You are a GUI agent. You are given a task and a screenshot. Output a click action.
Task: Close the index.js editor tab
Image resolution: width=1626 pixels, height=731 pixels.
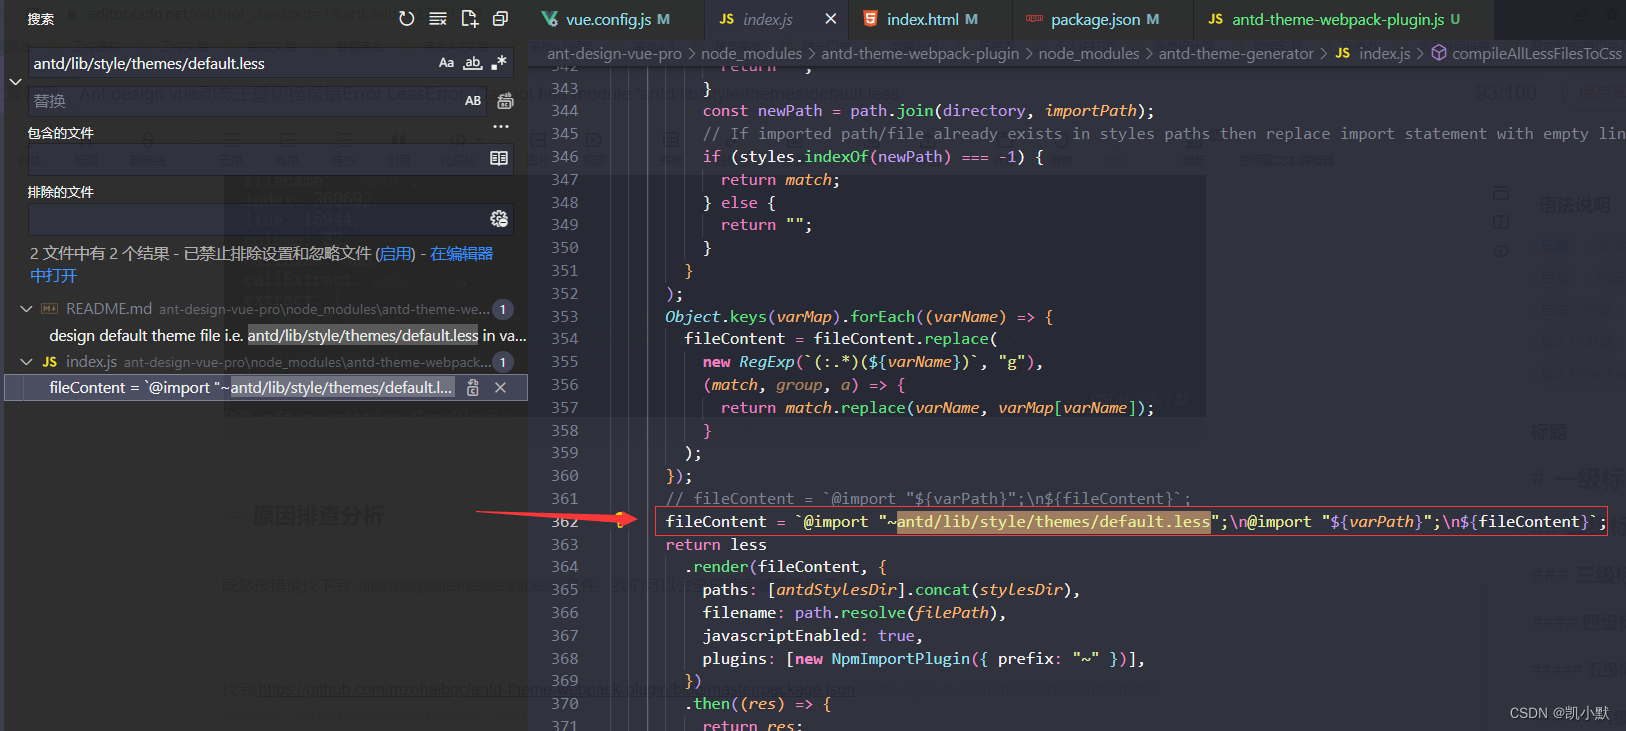[830, 19]
